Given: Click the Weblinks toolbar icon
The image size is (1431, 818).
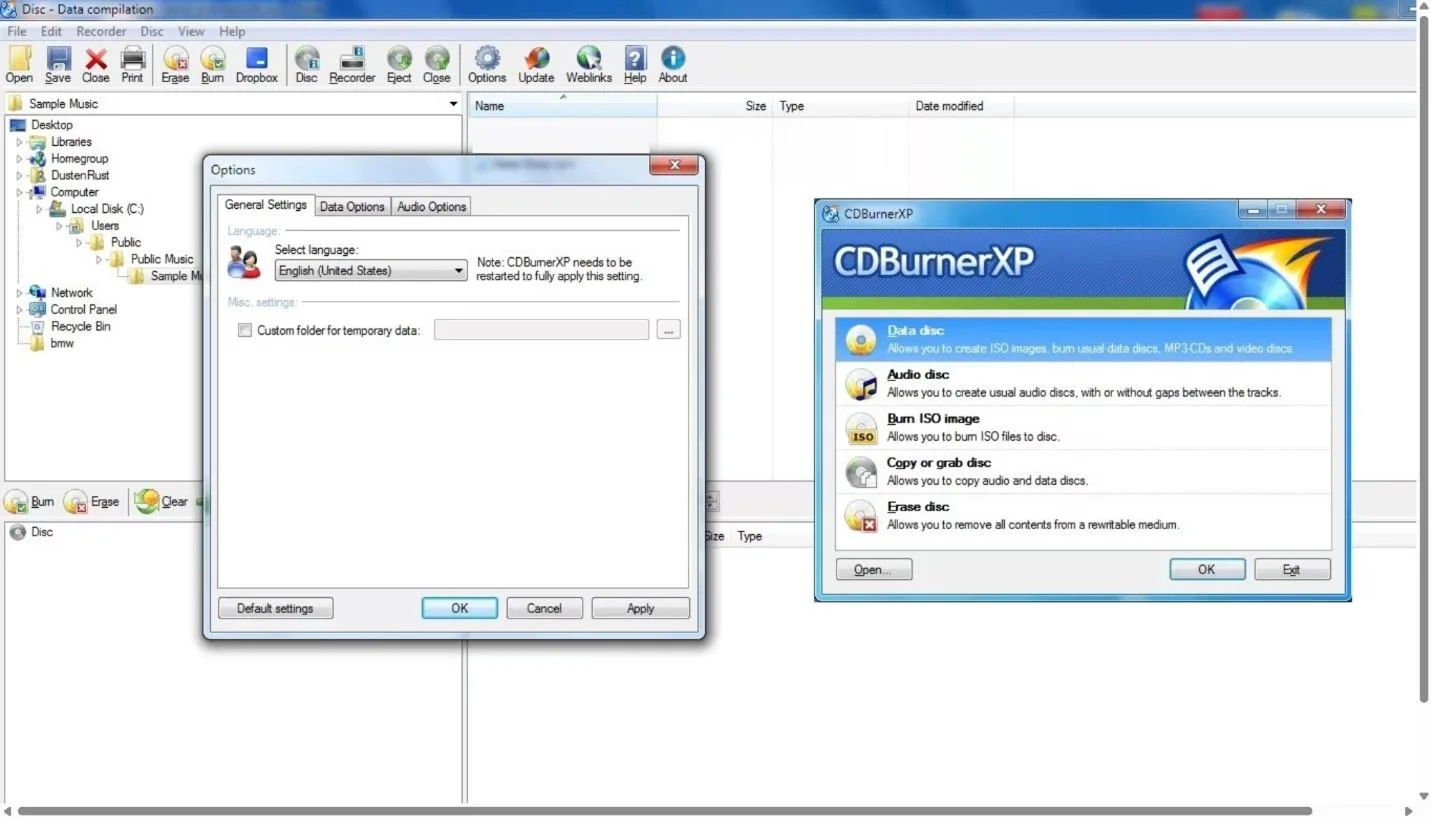Looking at the screenshot, I should [x=589, y=64].
